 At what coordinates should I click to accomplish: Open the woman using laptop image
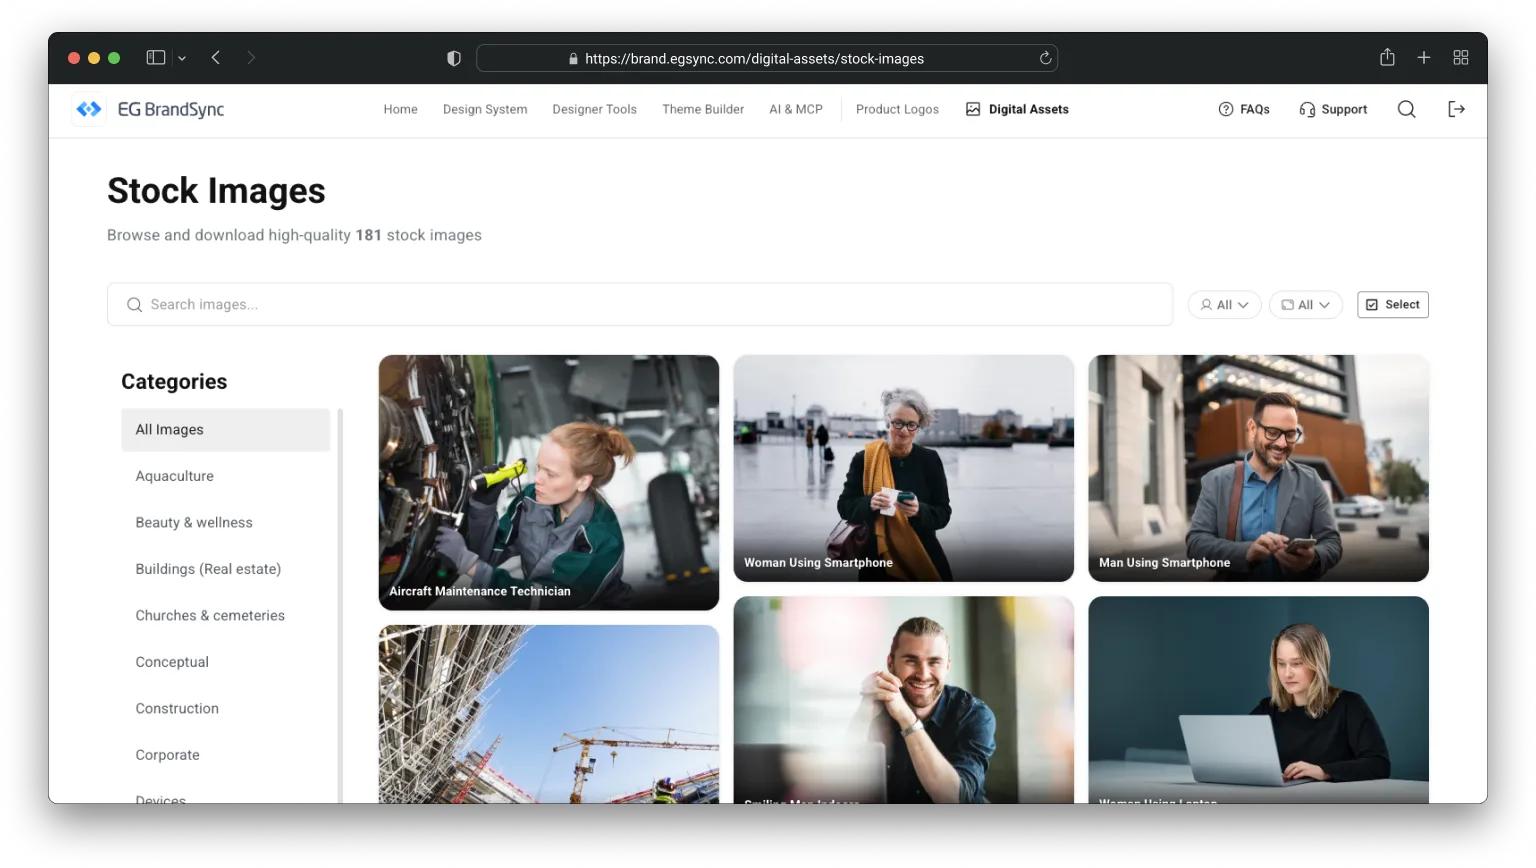(x=1258, y=700)
